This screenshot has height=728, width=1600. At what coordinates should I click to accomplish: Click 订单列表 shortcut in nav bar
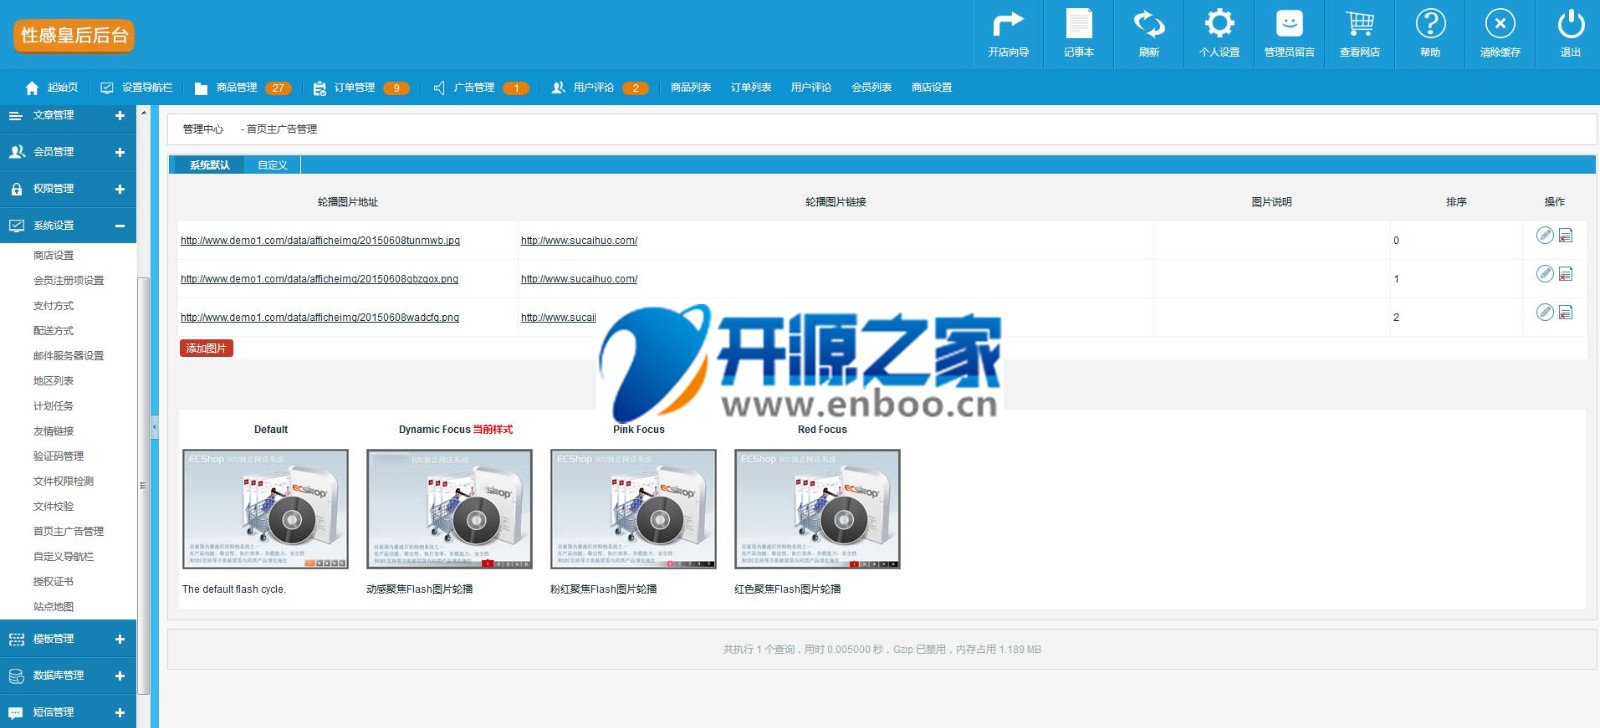pyautogui.click(x=751, y=88)
